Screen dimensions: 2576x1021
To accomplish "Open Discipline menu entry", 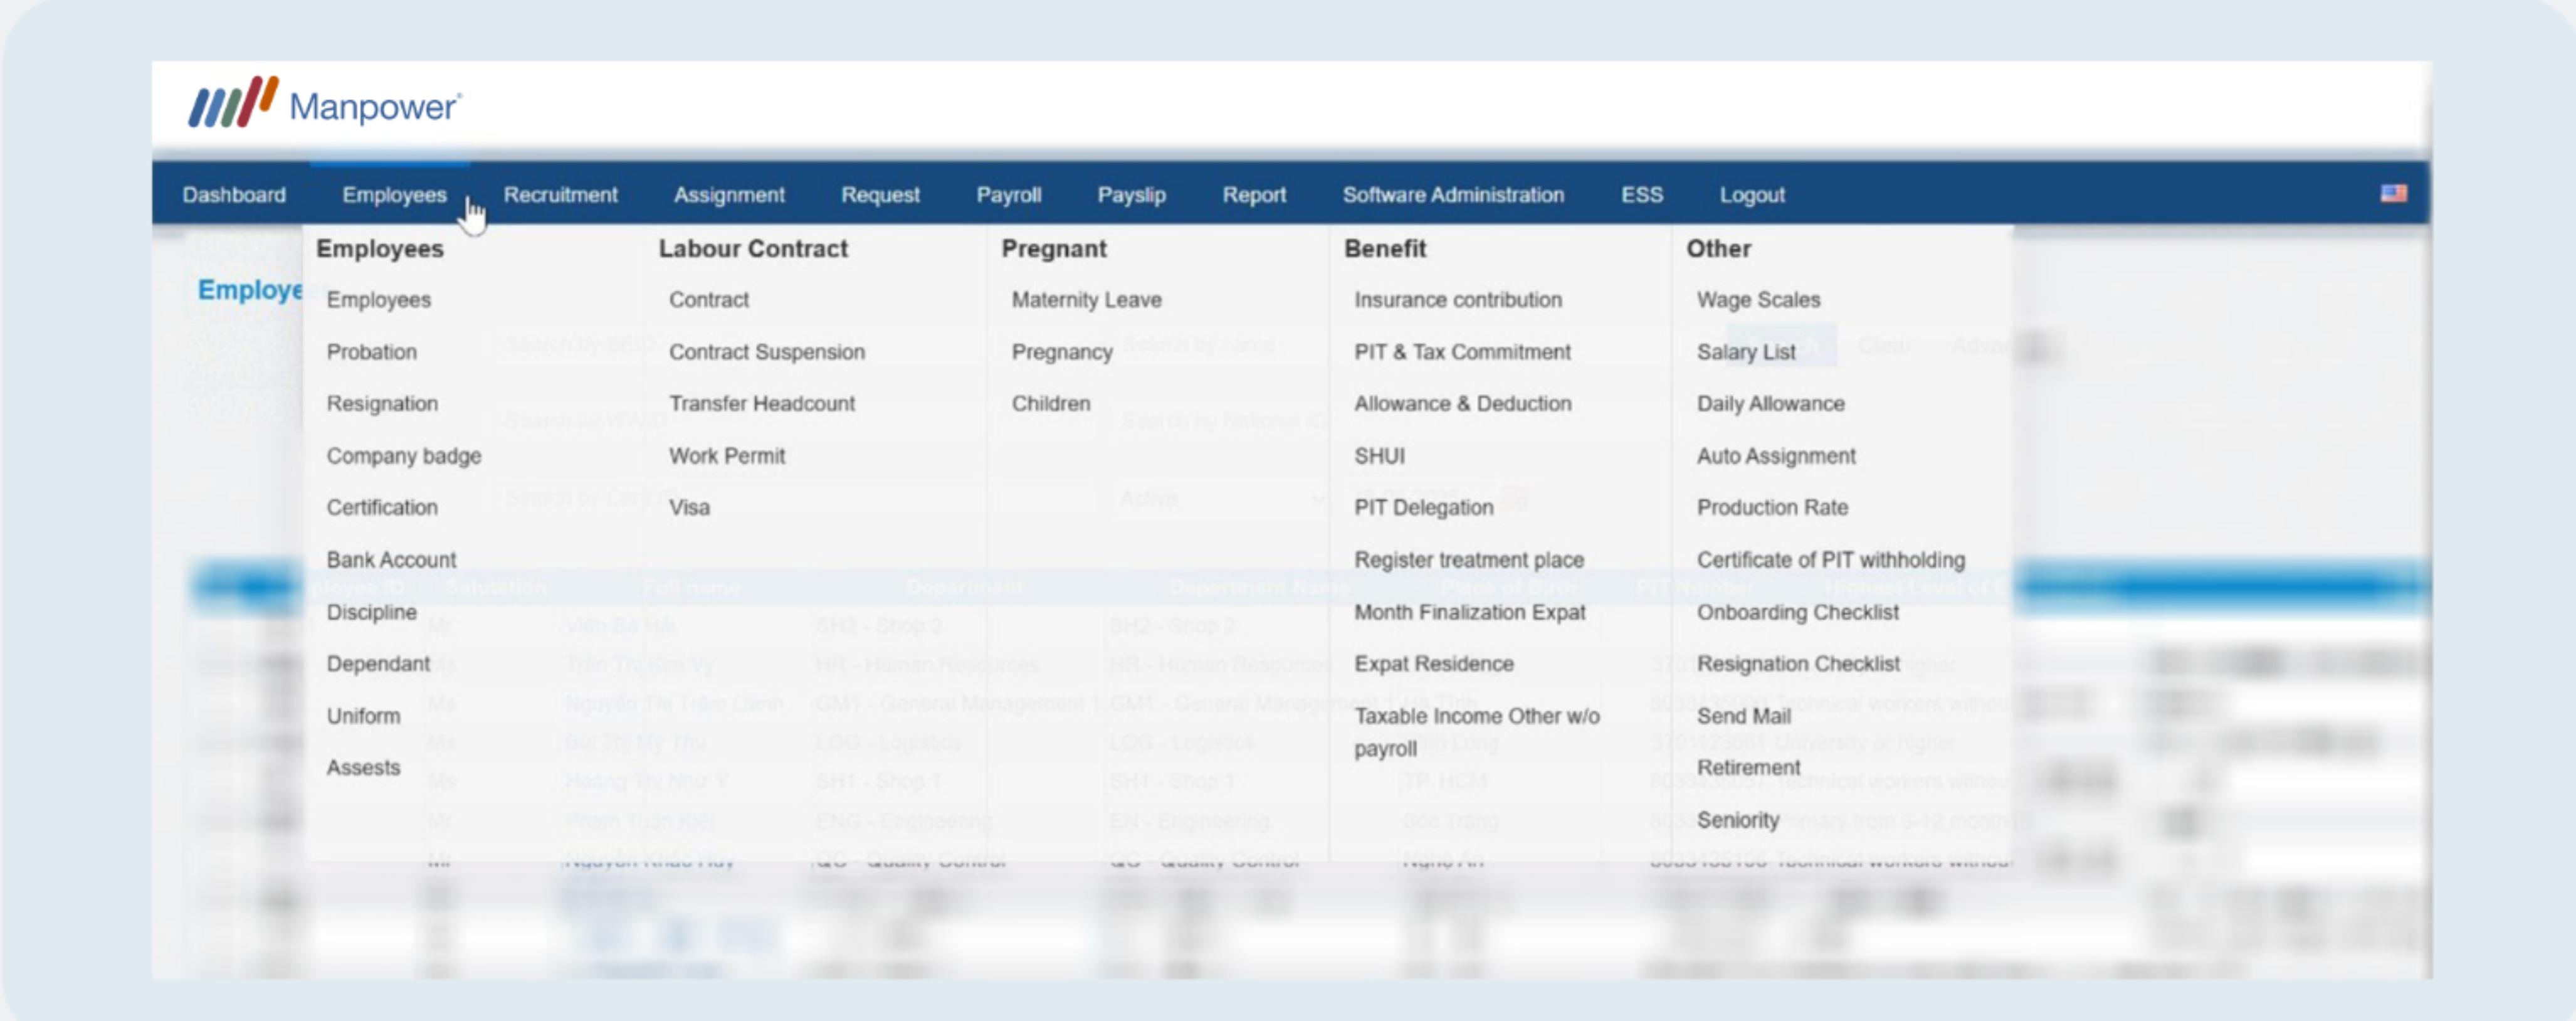I will click(371, 612).
